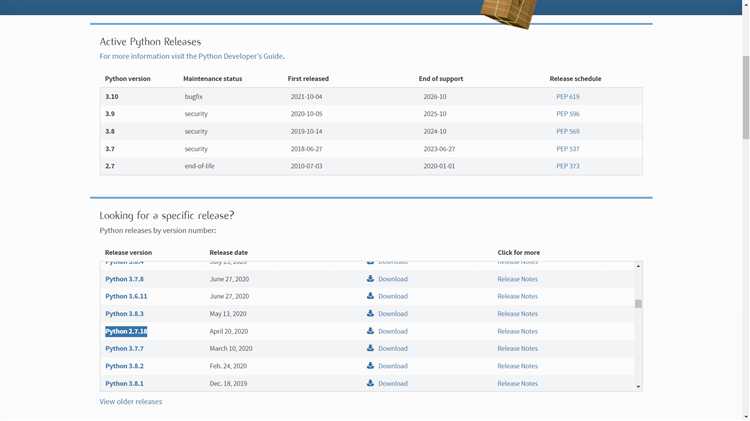Click the 3.10 version cell
This screenshot has height=421, width=750.
click(x=112, y=97)
